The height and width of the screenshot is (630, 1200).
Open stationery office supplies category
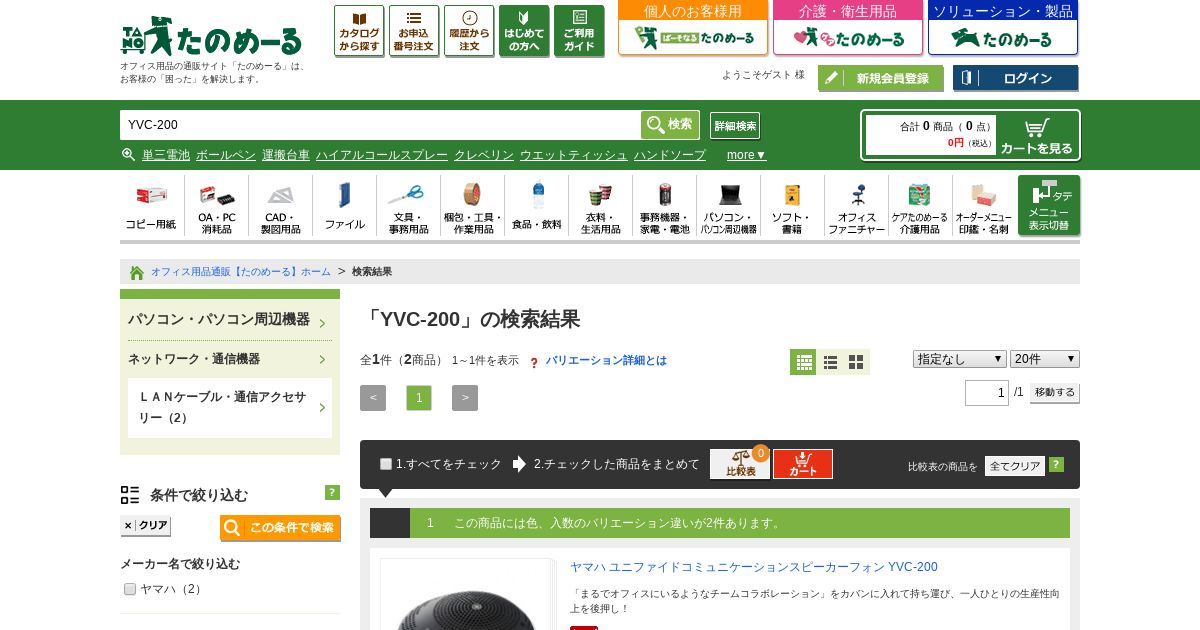[x=408, y=206]
